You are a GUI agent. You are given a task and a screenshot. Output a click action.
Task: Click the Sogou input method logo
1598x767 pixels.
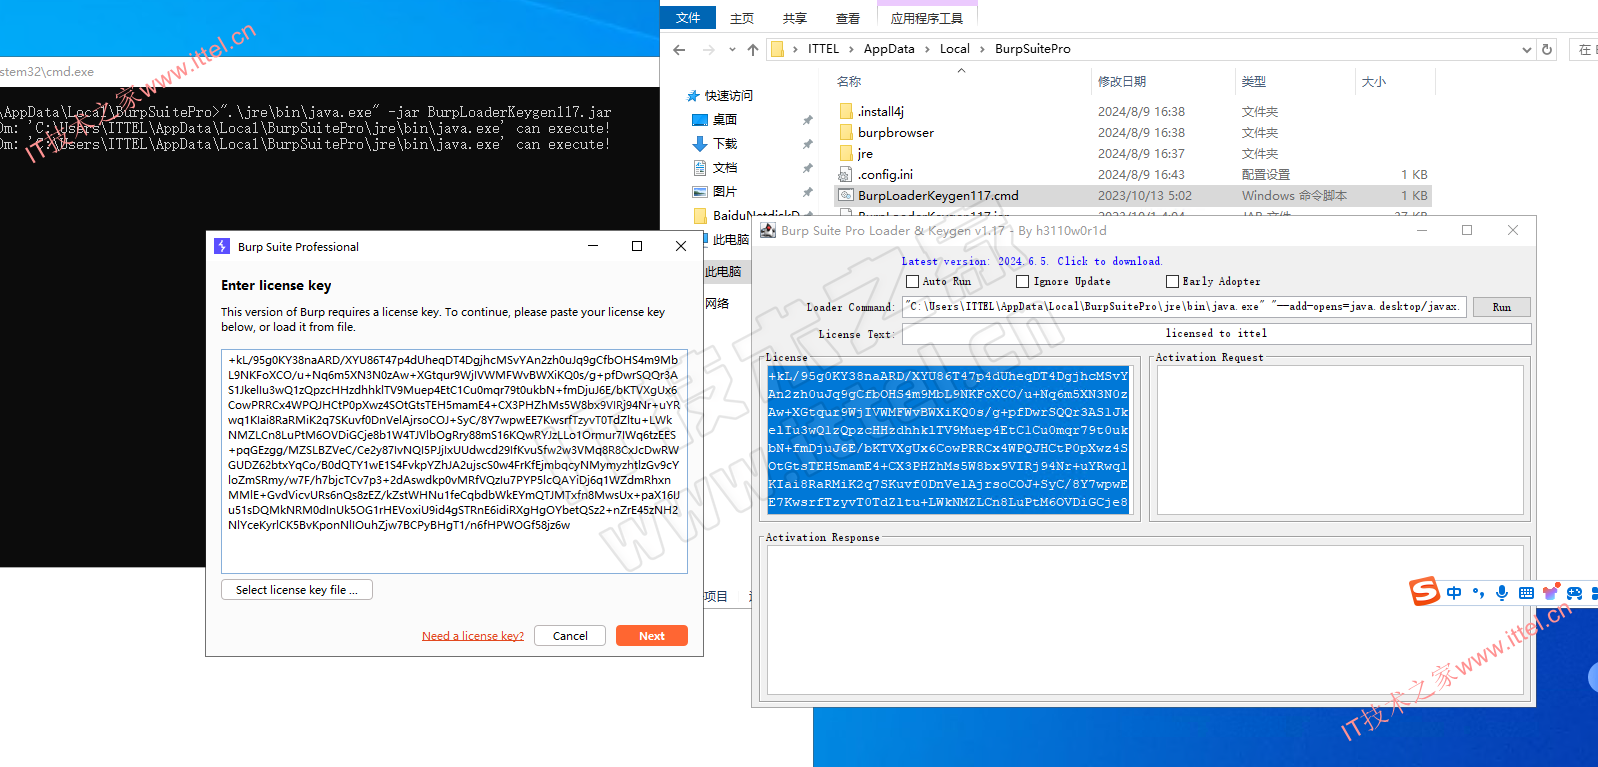point(1424,591)
